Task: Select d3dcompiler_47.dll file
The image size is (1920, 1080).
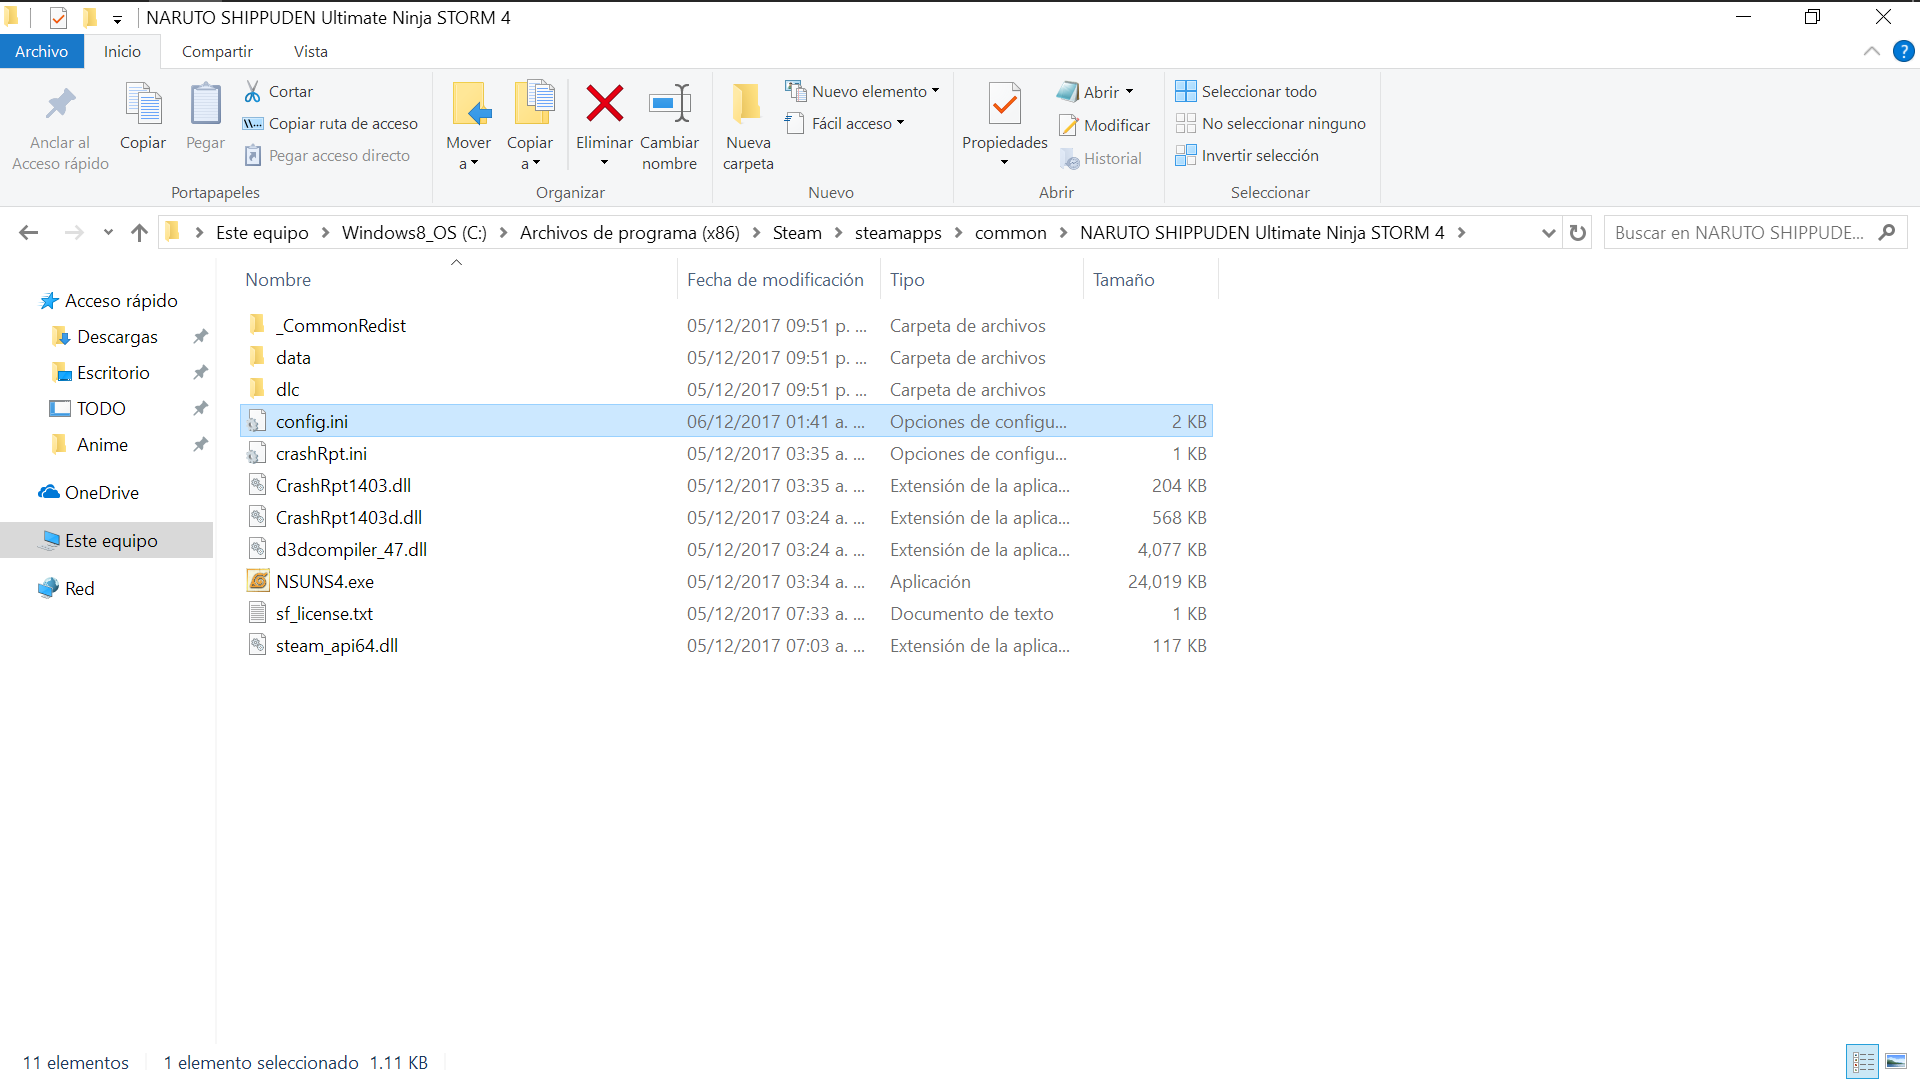Action: point(726,550)
